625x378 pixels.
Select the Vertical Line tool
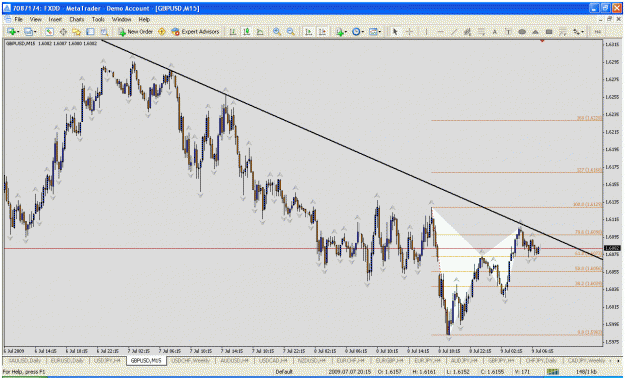[426, 32]
